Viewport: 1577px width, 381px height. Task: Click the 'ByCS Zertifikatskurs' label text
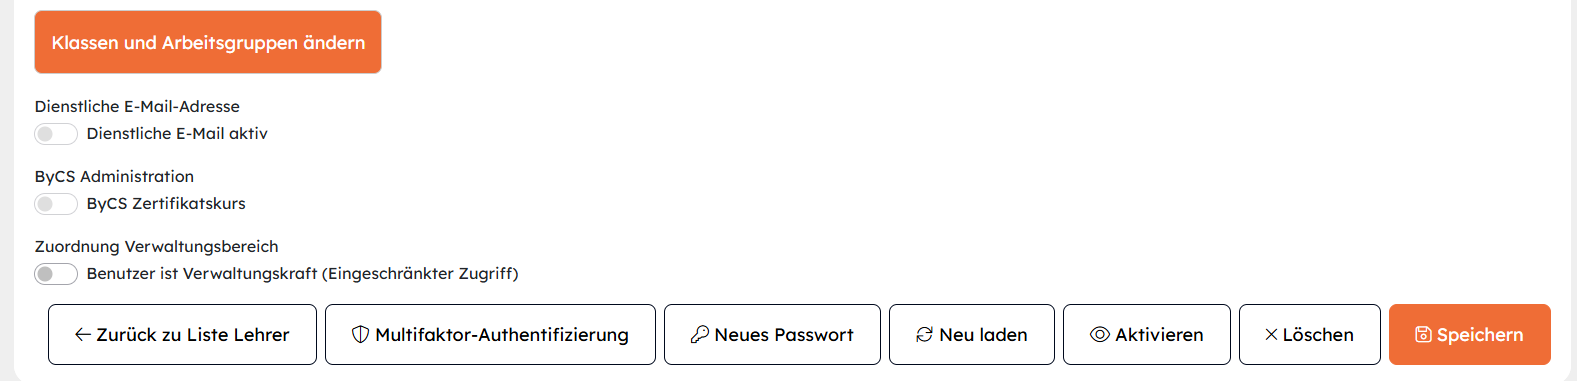point(166,204)
